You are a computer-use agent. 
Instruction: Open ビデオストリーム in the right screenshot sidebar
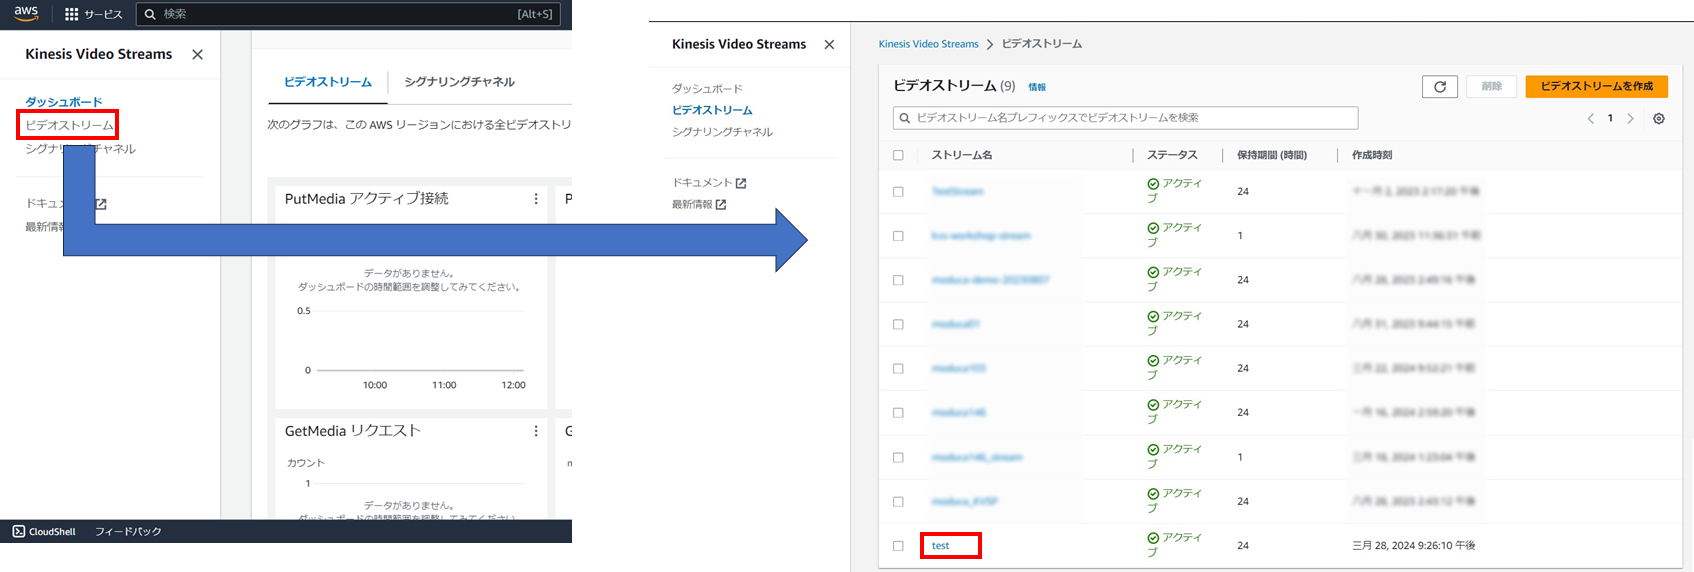(712, 110)
